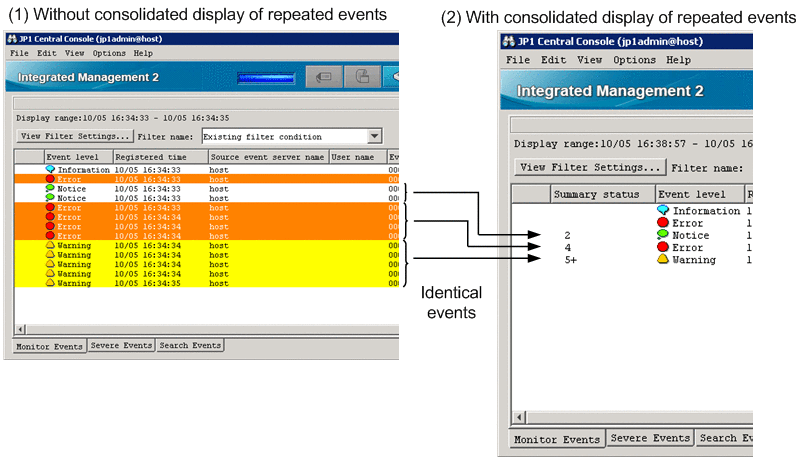
Task: Click the blue progress indicator in left window
Action: [266, 78]
